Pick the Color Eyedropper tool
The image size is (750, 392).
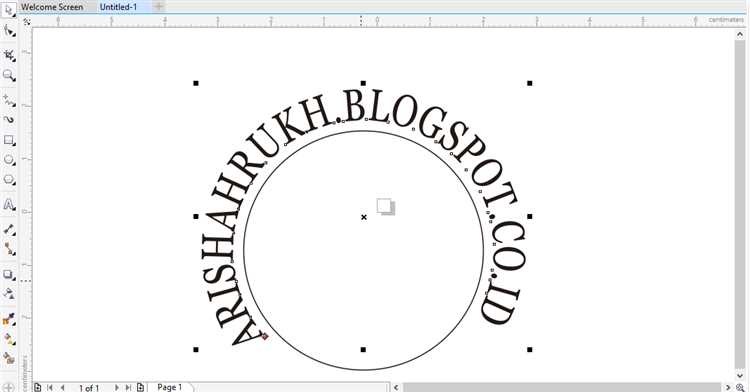pyautogui.click(x=9, y=319)
